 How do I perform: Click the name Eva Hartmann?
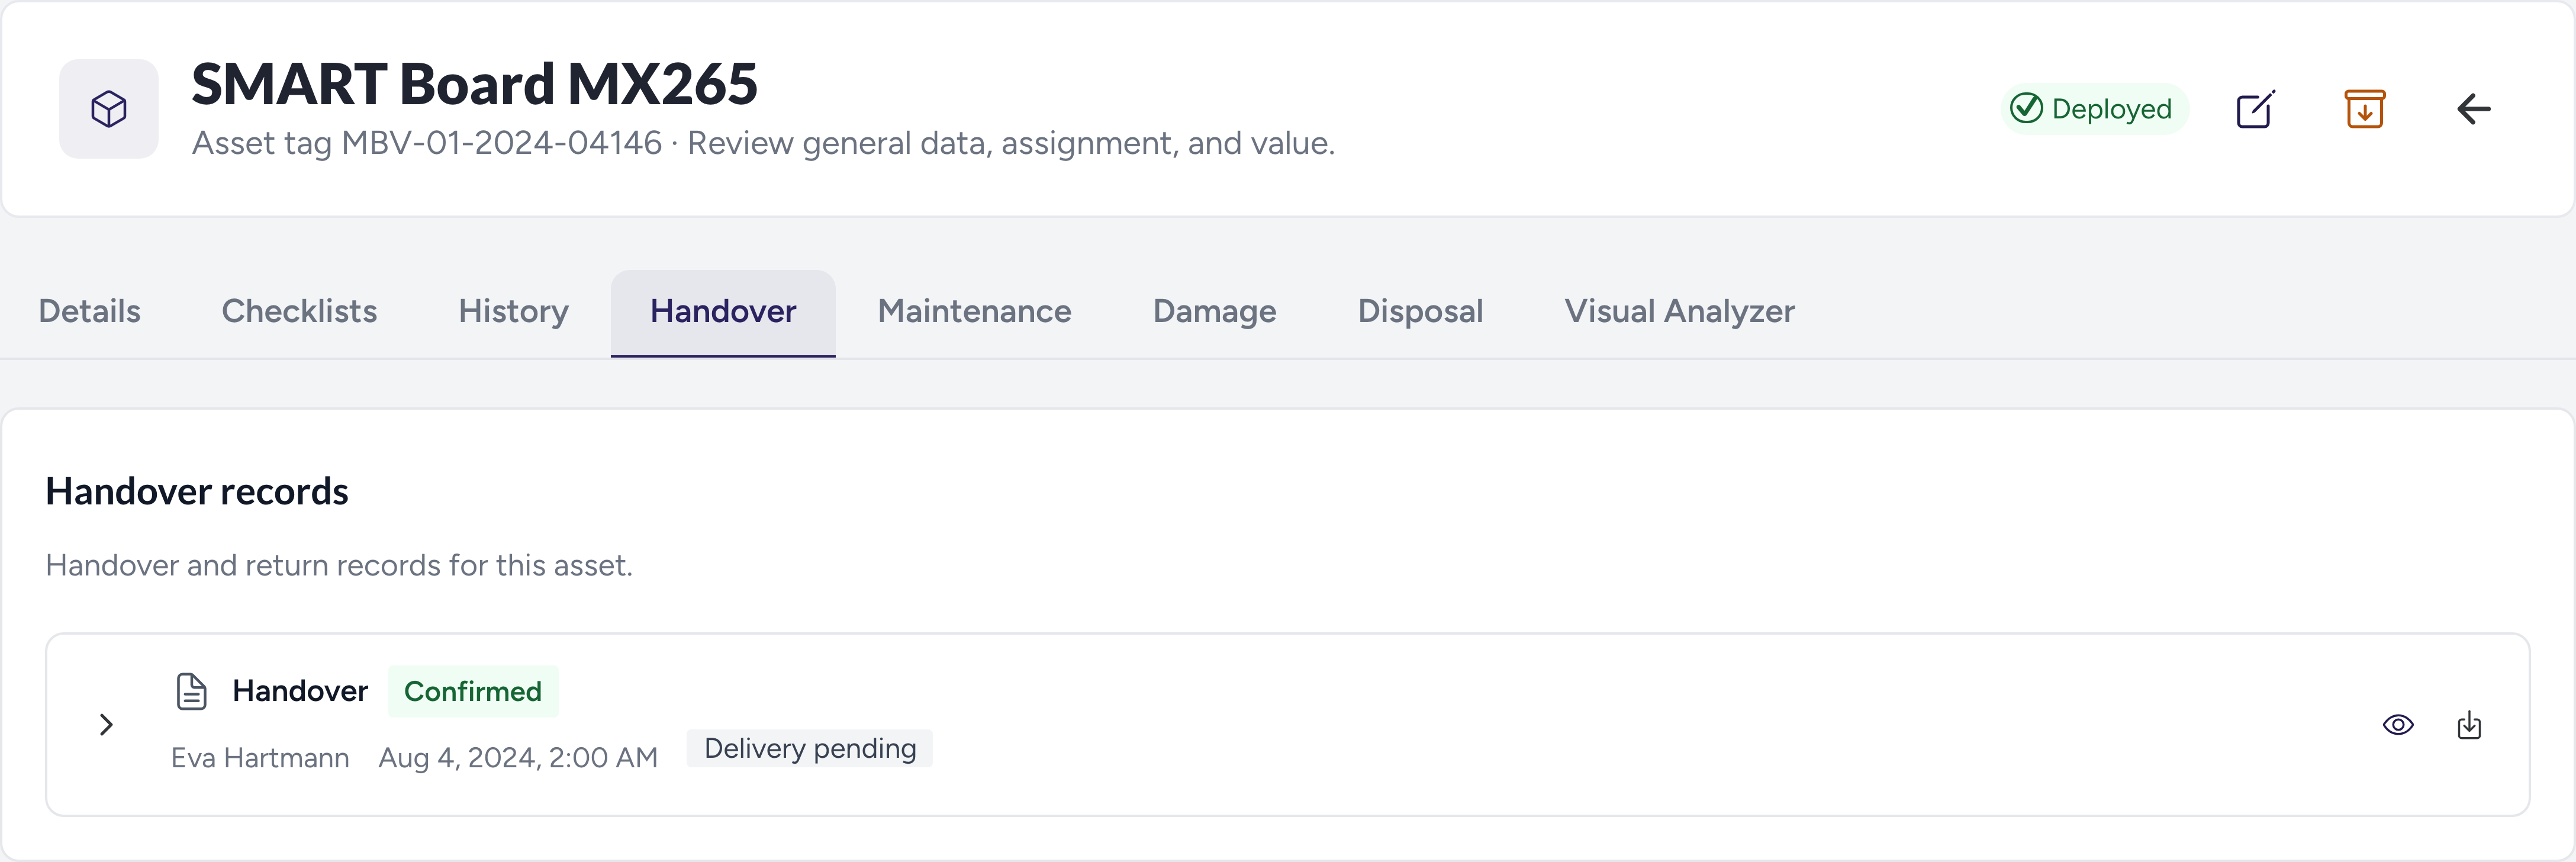(260, 758)
